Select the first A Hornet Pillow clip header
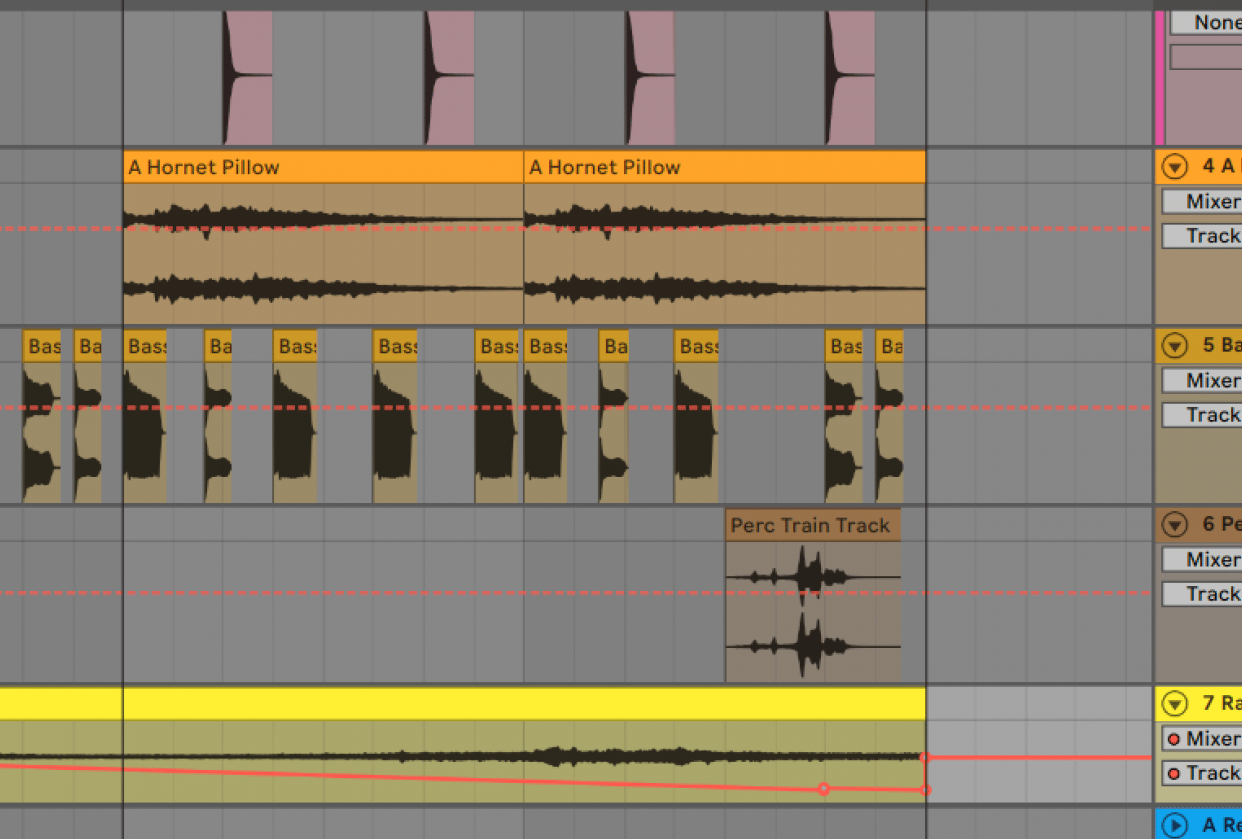Viewport: 1242px width, 839px height. click(x=322, y=167)
